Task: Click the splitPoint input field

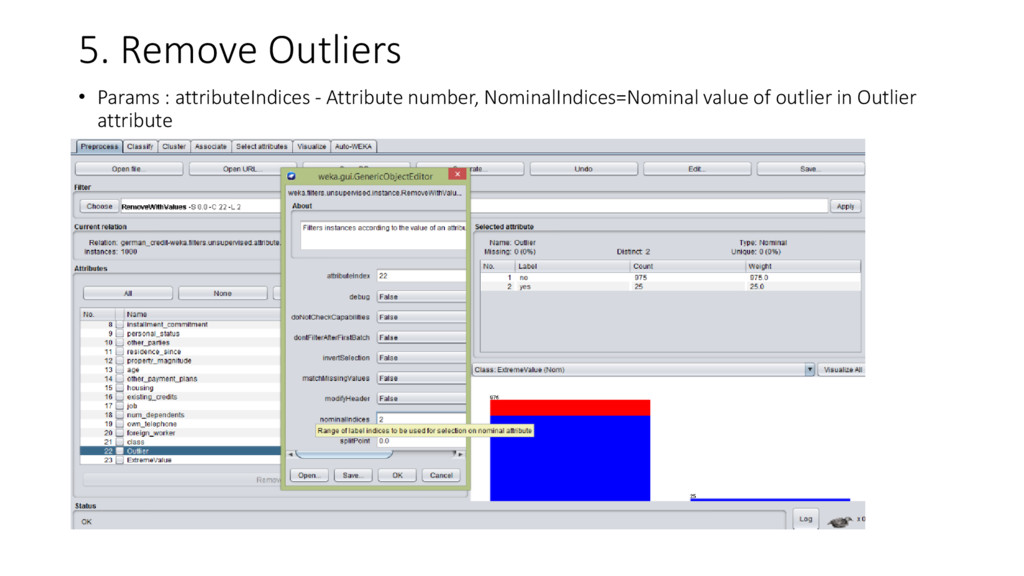Action: 421,441
